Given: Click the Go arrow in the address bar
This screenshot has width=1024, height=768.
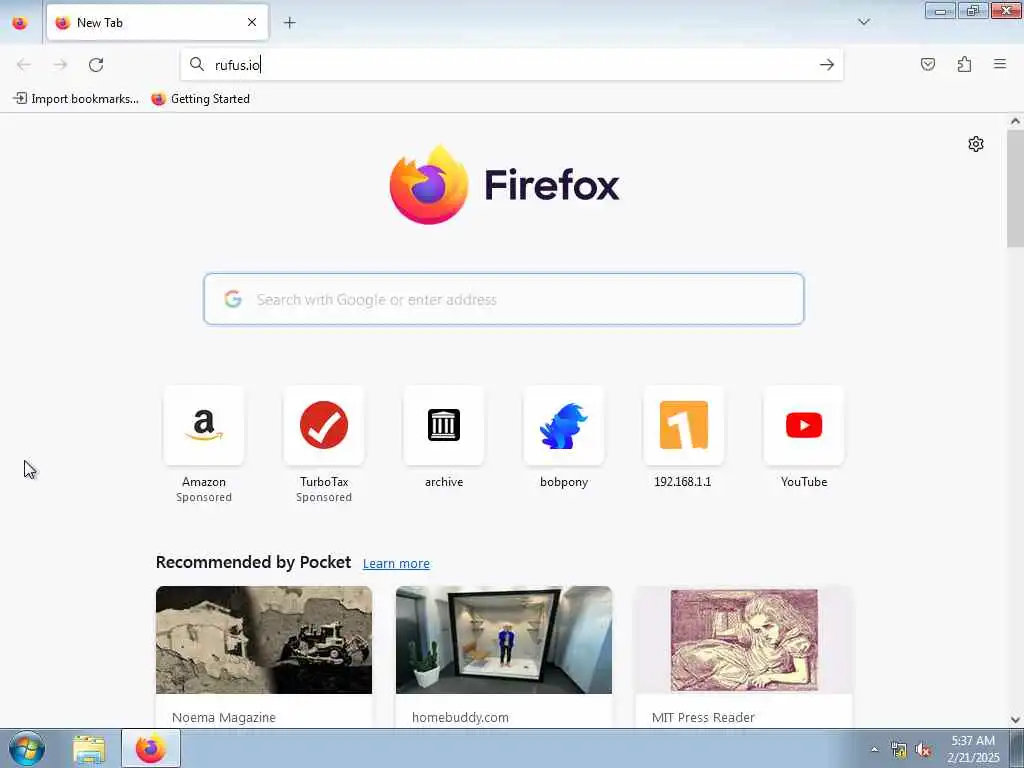Looking at the screenshot, I should (827, 65).
